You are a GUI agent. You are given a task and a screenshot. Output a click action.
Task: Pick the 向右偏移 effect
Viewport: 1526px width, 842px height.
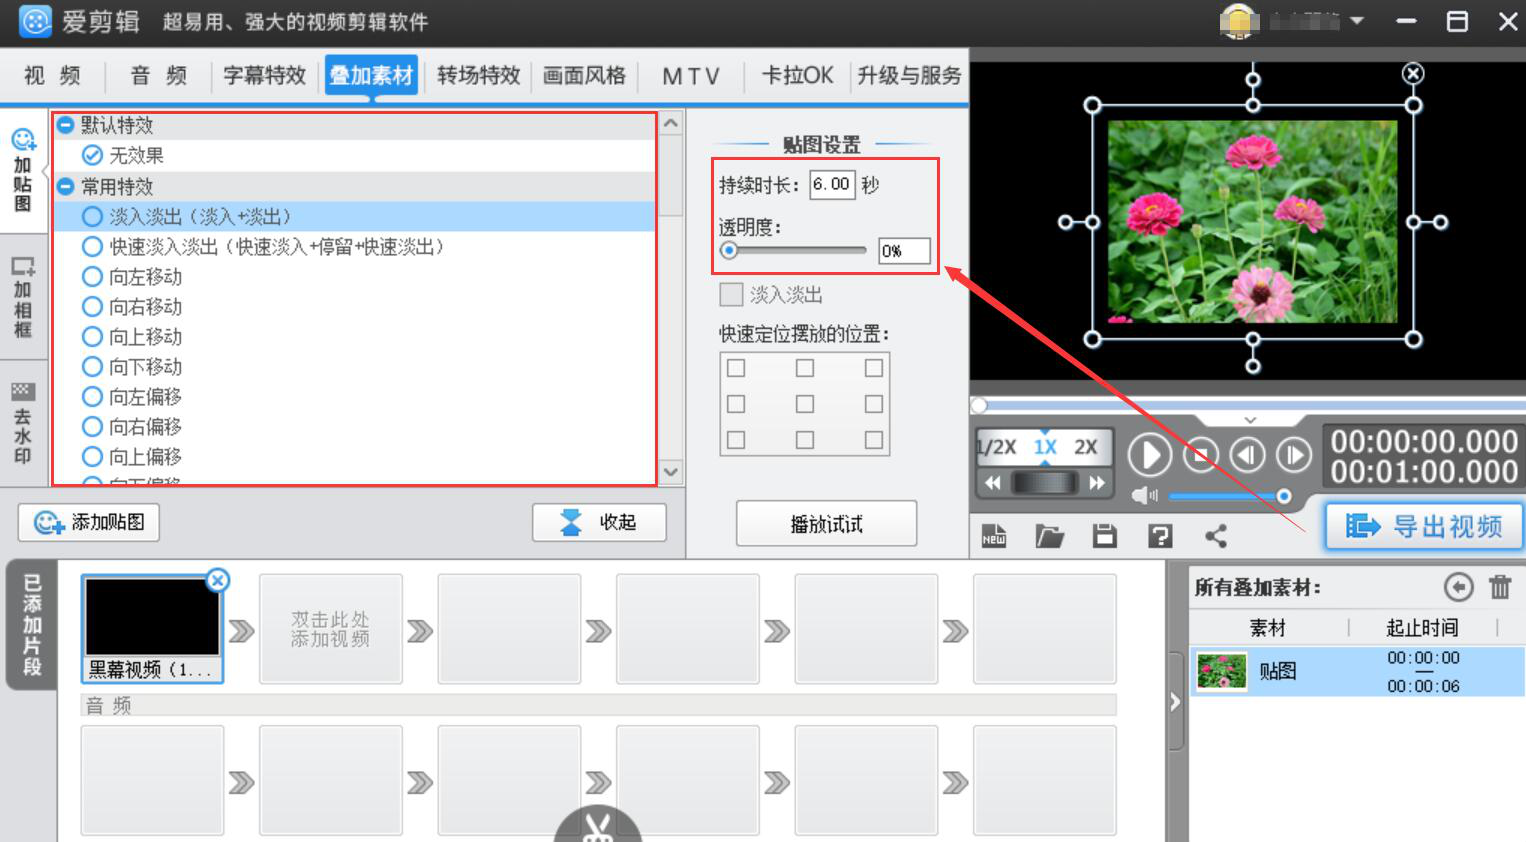92,426
